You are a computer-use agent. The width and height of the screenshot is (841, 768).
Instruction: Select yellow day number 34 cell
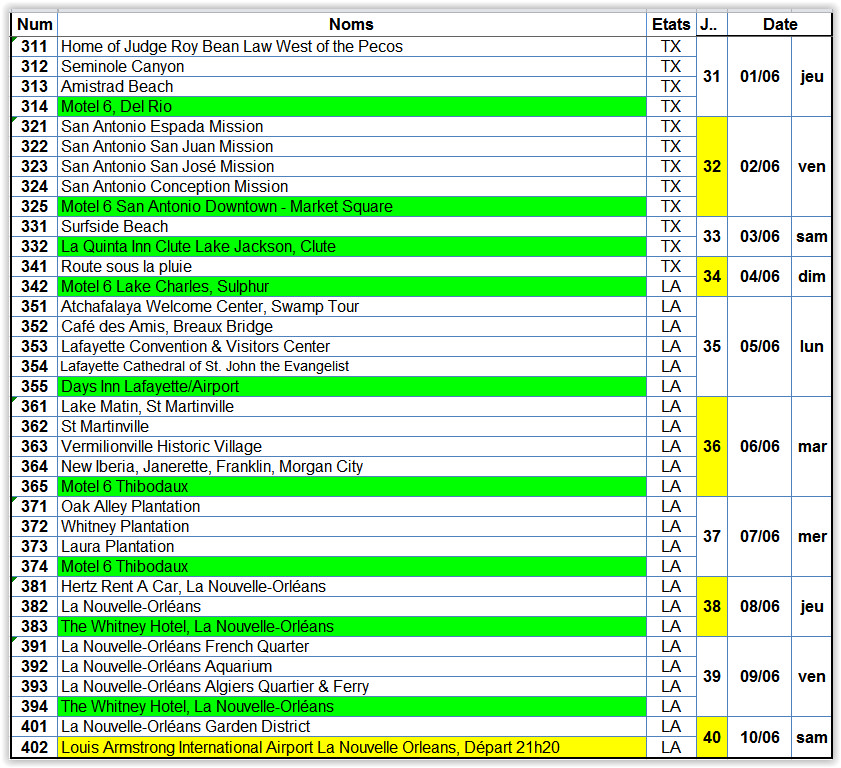coord(712,276)
